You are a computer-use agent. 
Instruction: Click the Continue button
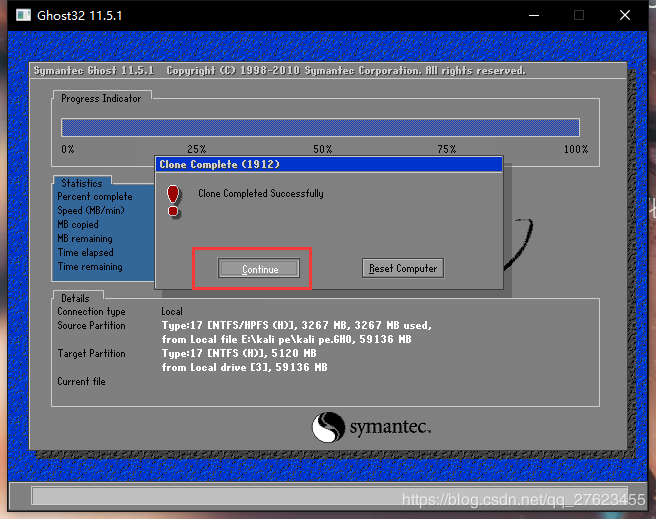259,268
